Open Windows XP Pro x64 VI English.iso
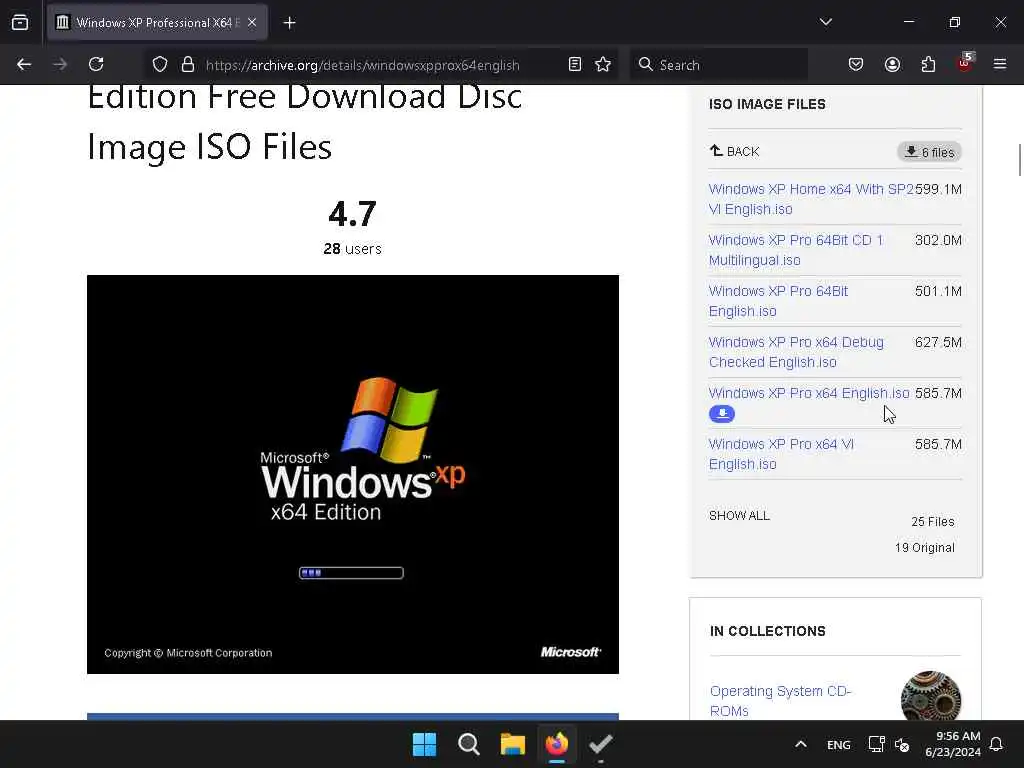 tap(782, 454)
